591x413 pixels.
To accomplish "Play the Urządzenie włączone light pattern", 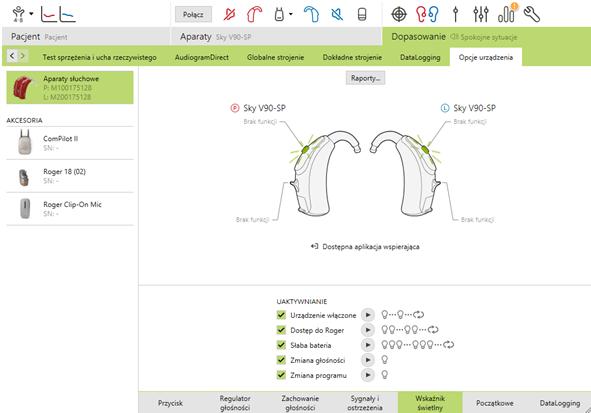I will [x=368, y=315].
